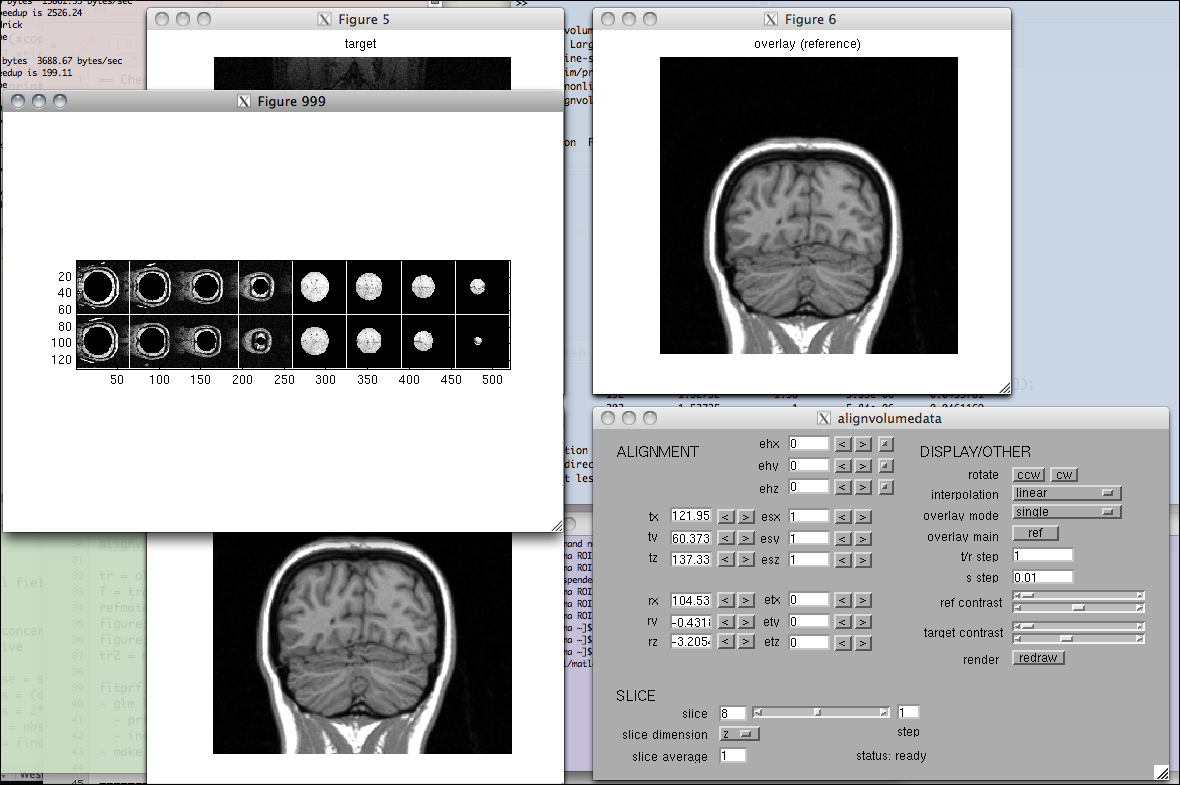Click the t/r step input field
This screenshot has height=785, width=1180.
(1042, 555)
